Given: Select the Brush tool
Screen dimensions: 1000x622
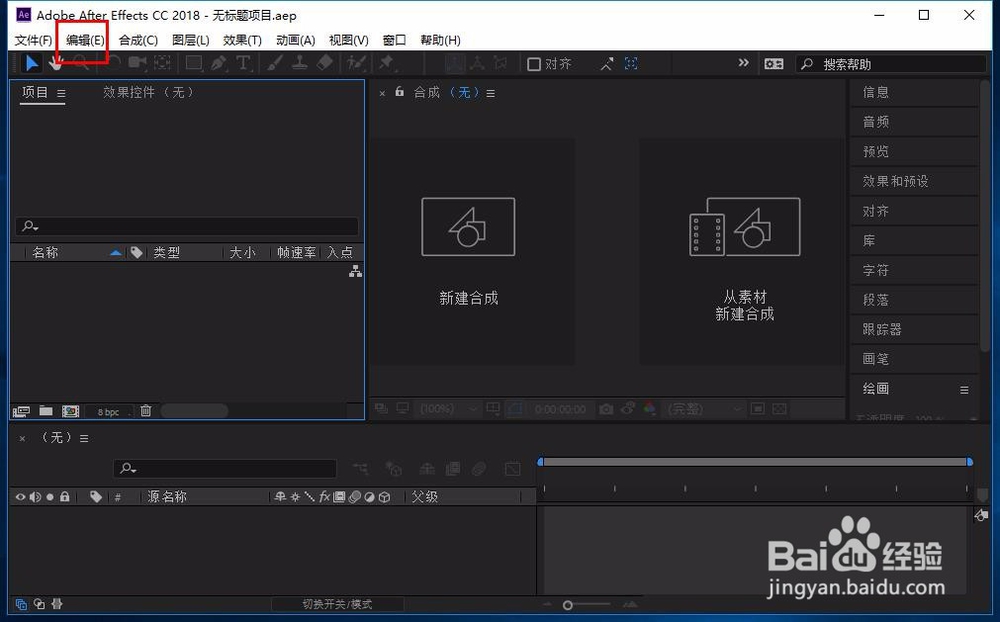Looking at the screenshot, I should coord(275,63).
